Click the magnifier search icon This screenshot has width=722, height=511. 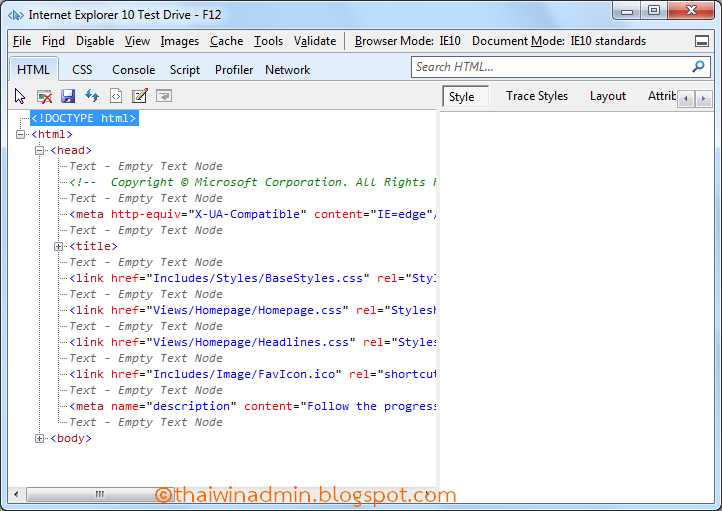click(698, 67)
